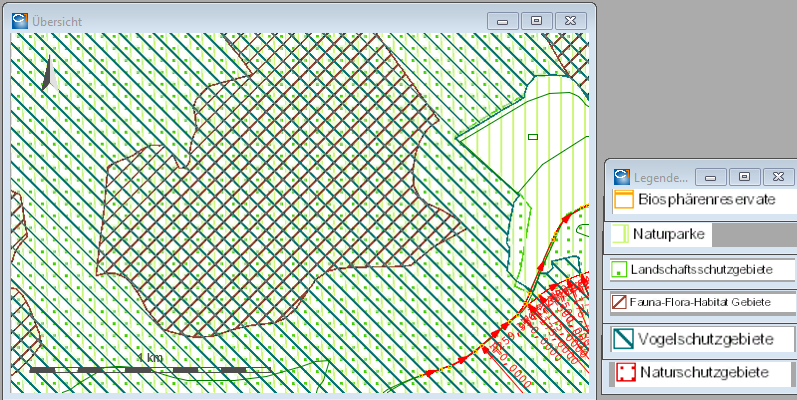Select the Naturschutzgebiete legend label
Screen dimensions: 797x400
coord(704,372)
